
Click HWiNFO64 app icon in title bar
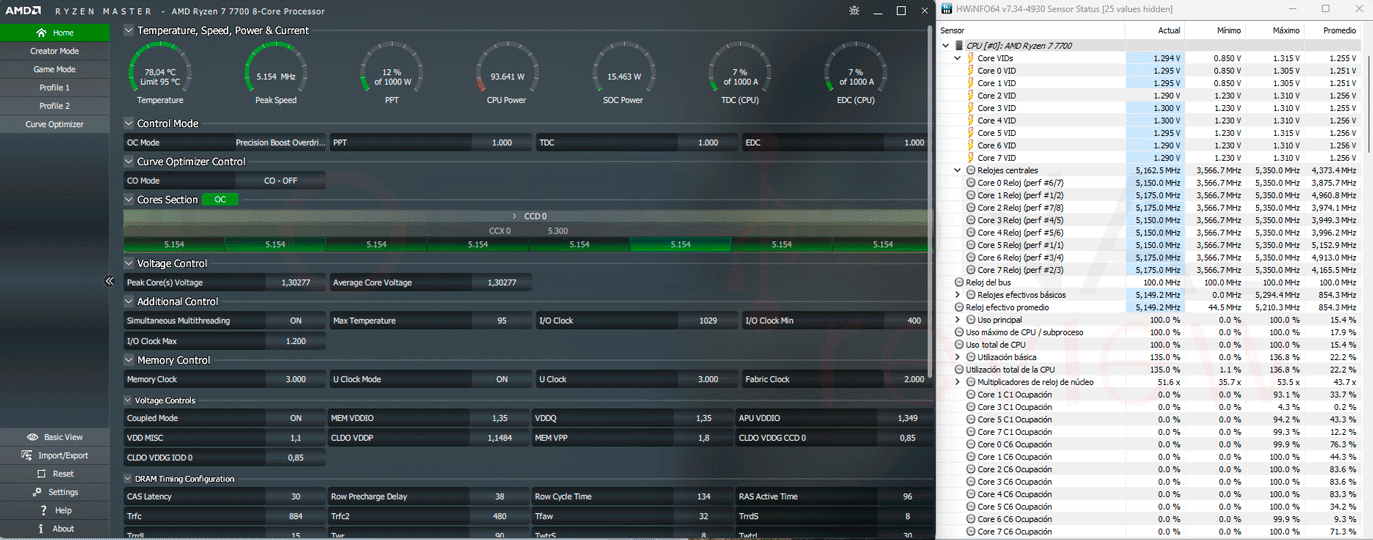click(948, 9)
